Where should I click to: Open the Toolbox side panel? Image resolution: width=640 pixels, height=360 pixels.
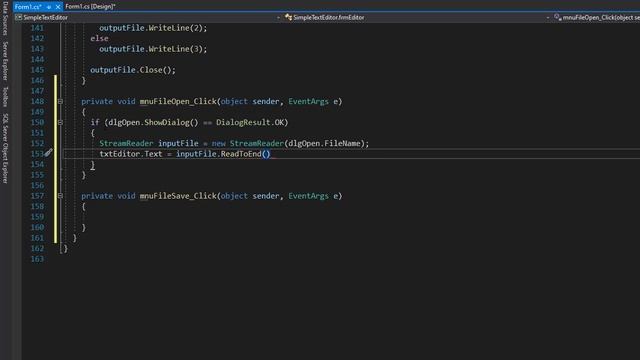pyautogui.click(x=5, y=97)
